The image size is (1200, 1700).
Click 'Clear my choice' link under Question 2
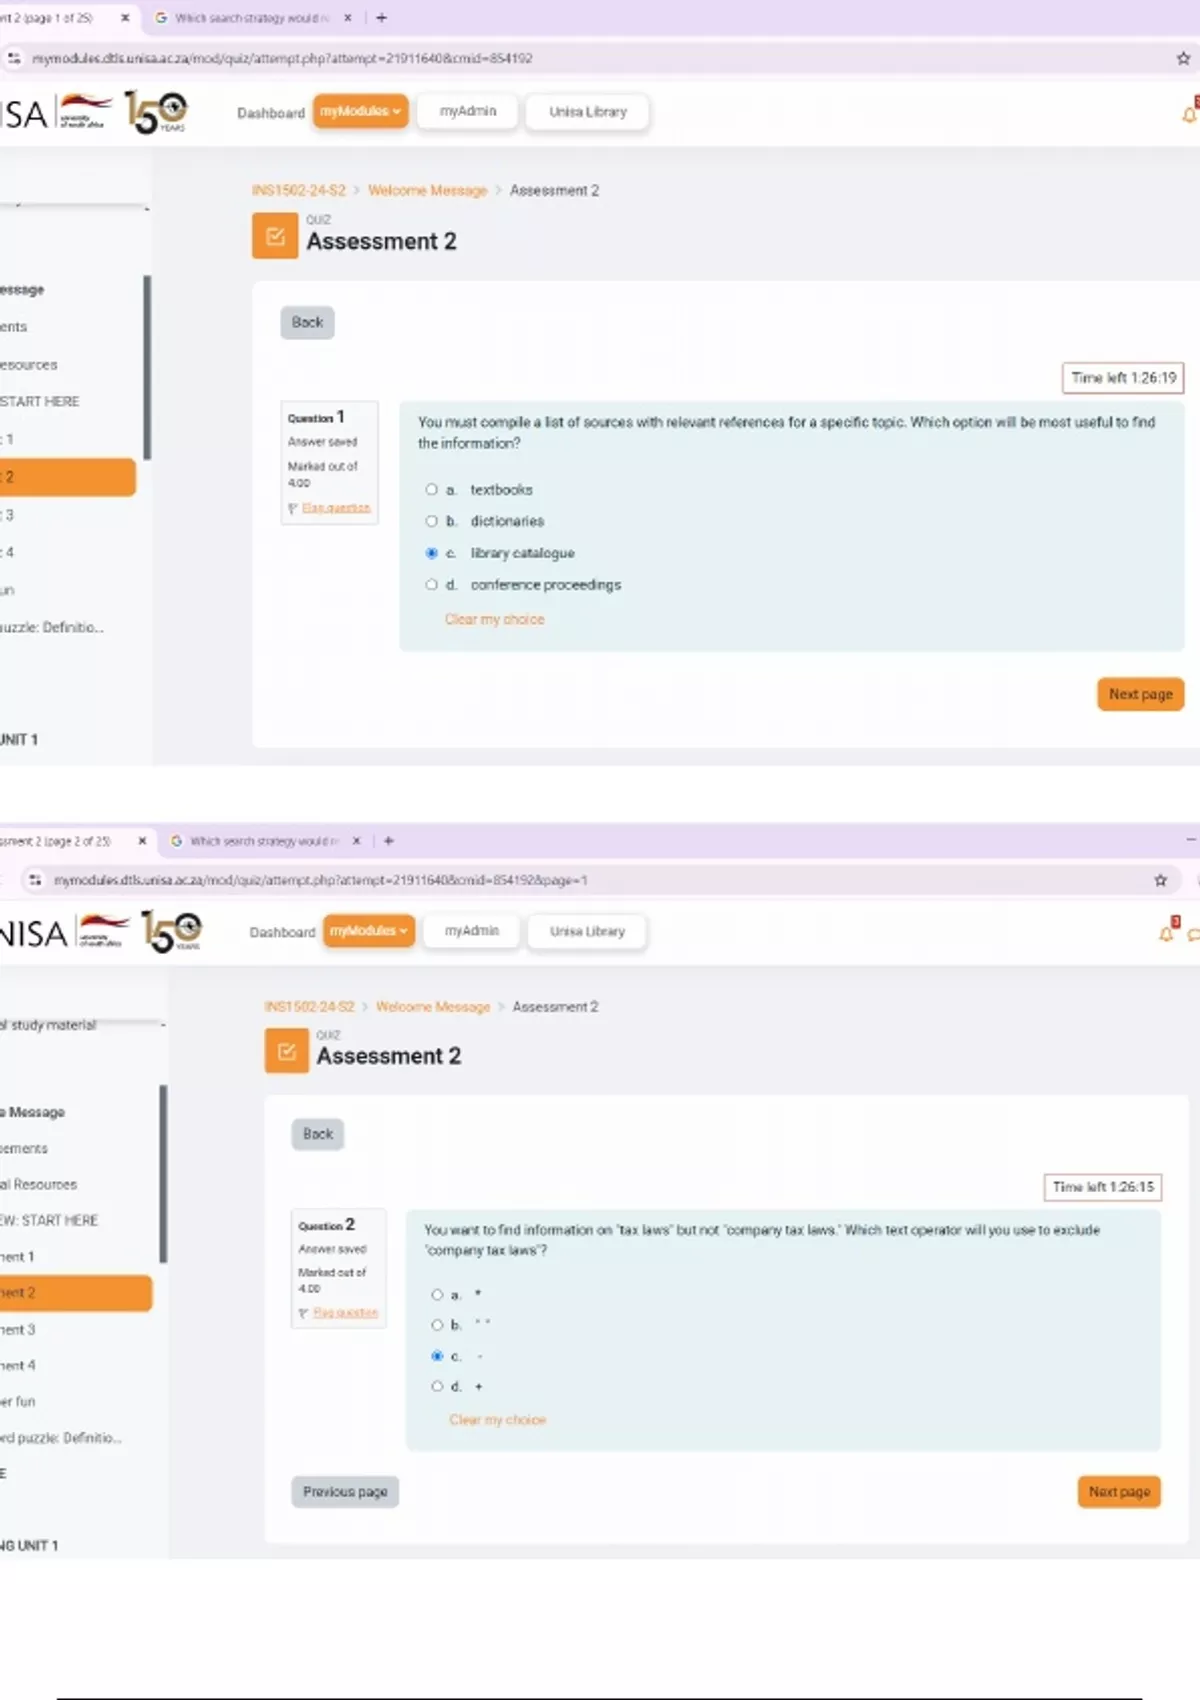coord(497,1420)
